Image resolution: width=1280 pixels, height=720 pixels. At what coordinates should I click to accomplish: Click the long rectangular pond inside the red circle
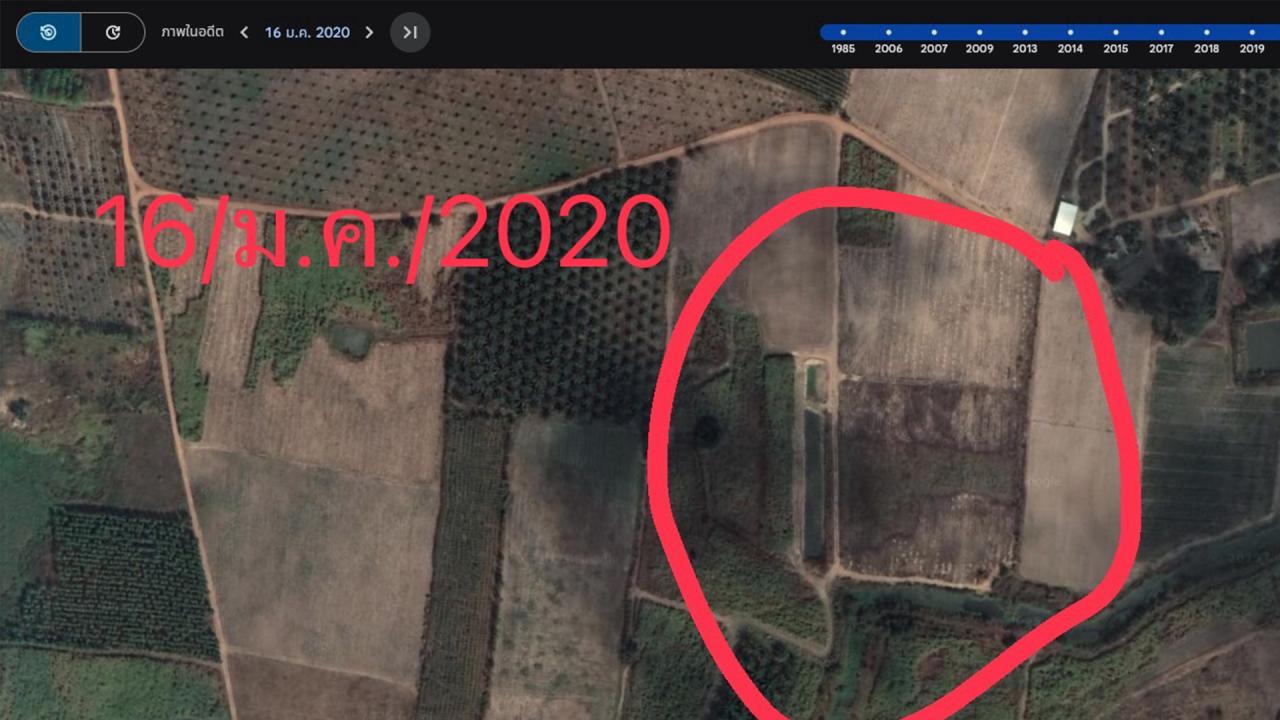[814, 482]
